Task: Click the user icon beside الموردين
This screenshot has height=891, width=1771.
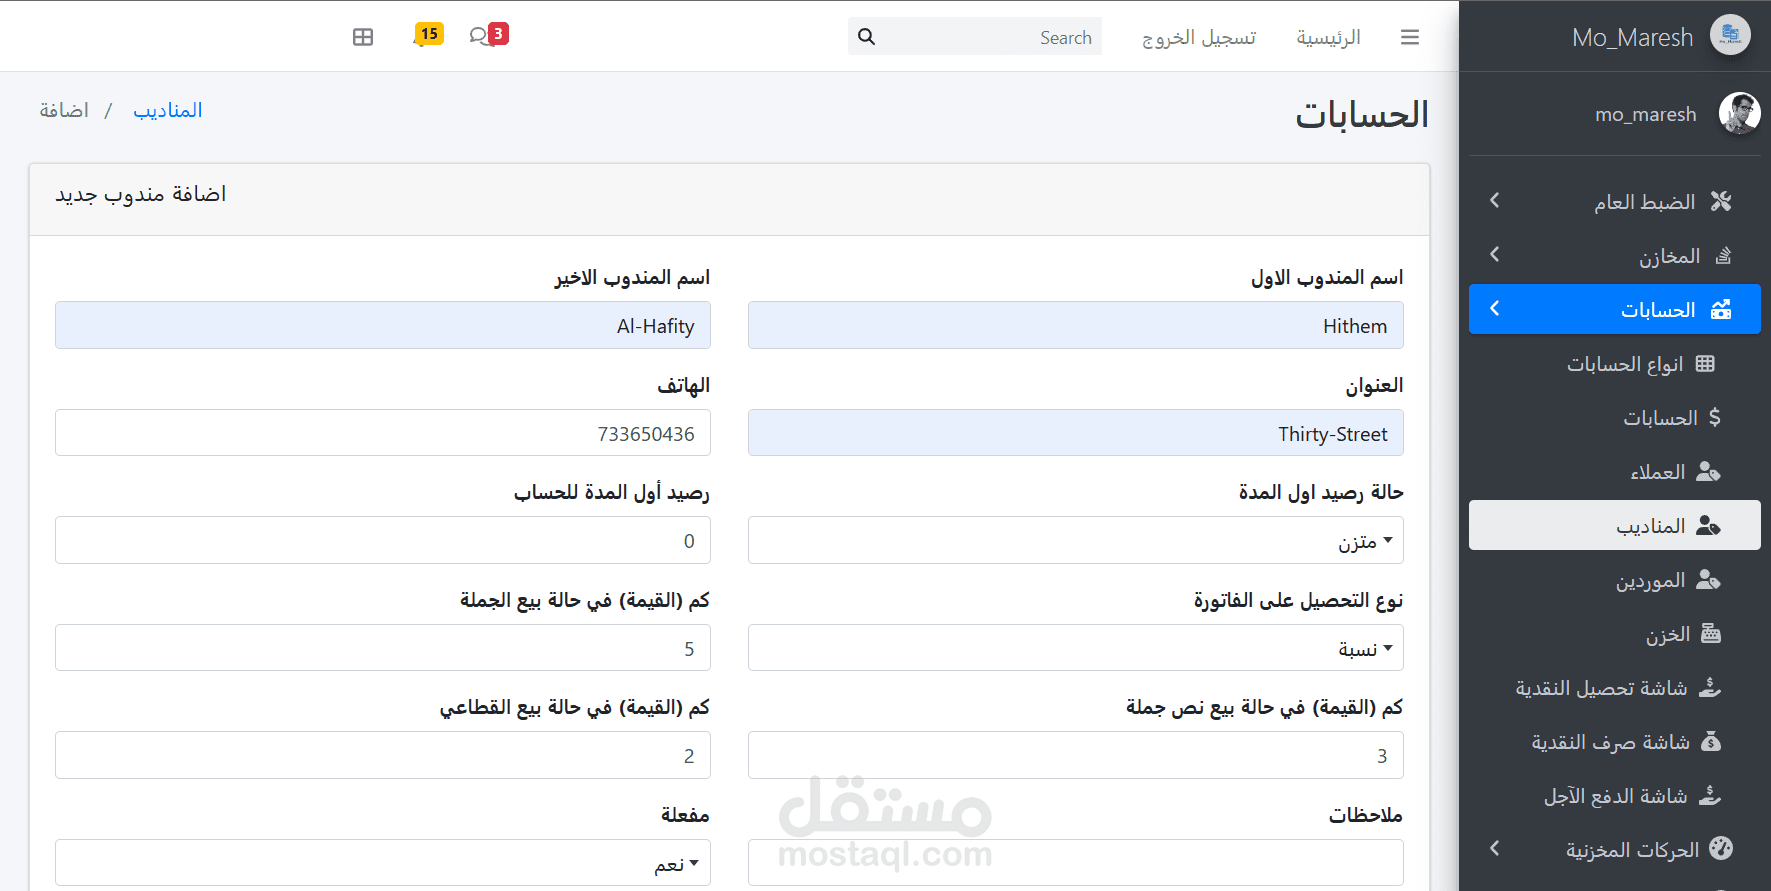Action: point(1708,579)
